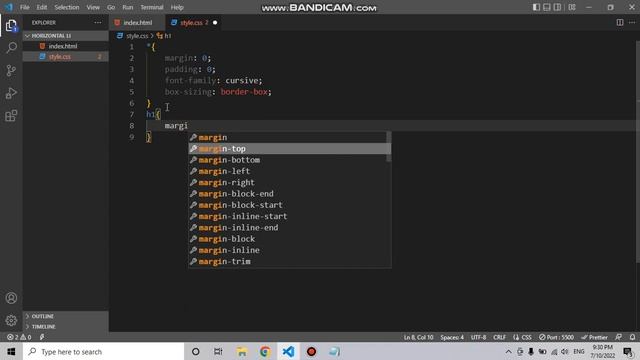Select the margin-inline-start suggestion
640x360 pixels.
[287, 216]
